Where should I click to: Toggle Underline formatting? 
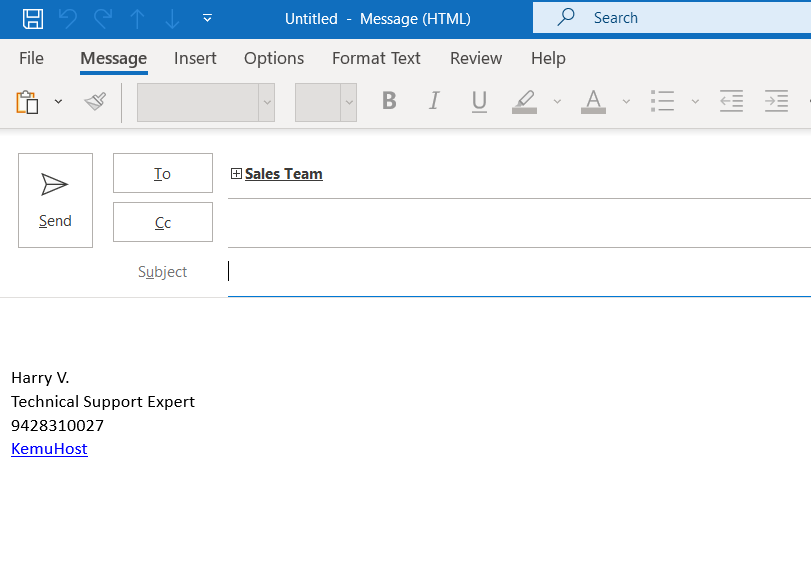click(x=479, y=101)
